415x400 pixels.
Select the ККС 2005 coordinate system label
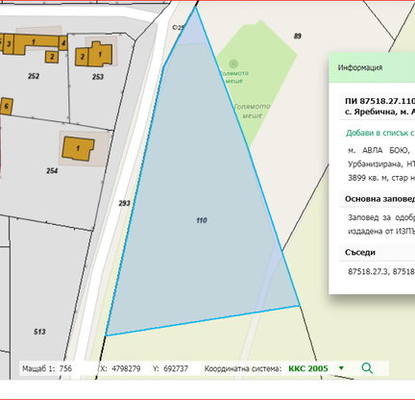click(x=308, y=369)
